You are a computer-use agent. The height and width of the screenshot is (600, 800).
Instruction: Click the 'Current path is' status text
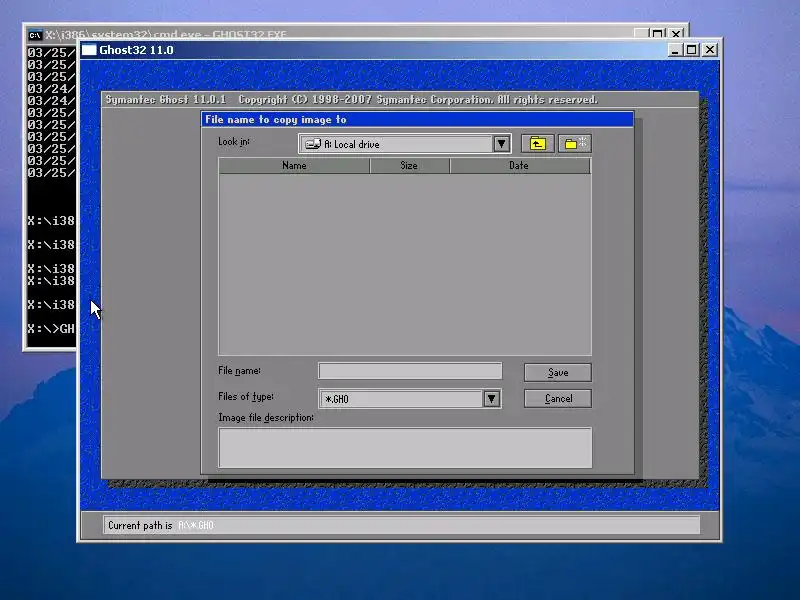coord(140,526)
